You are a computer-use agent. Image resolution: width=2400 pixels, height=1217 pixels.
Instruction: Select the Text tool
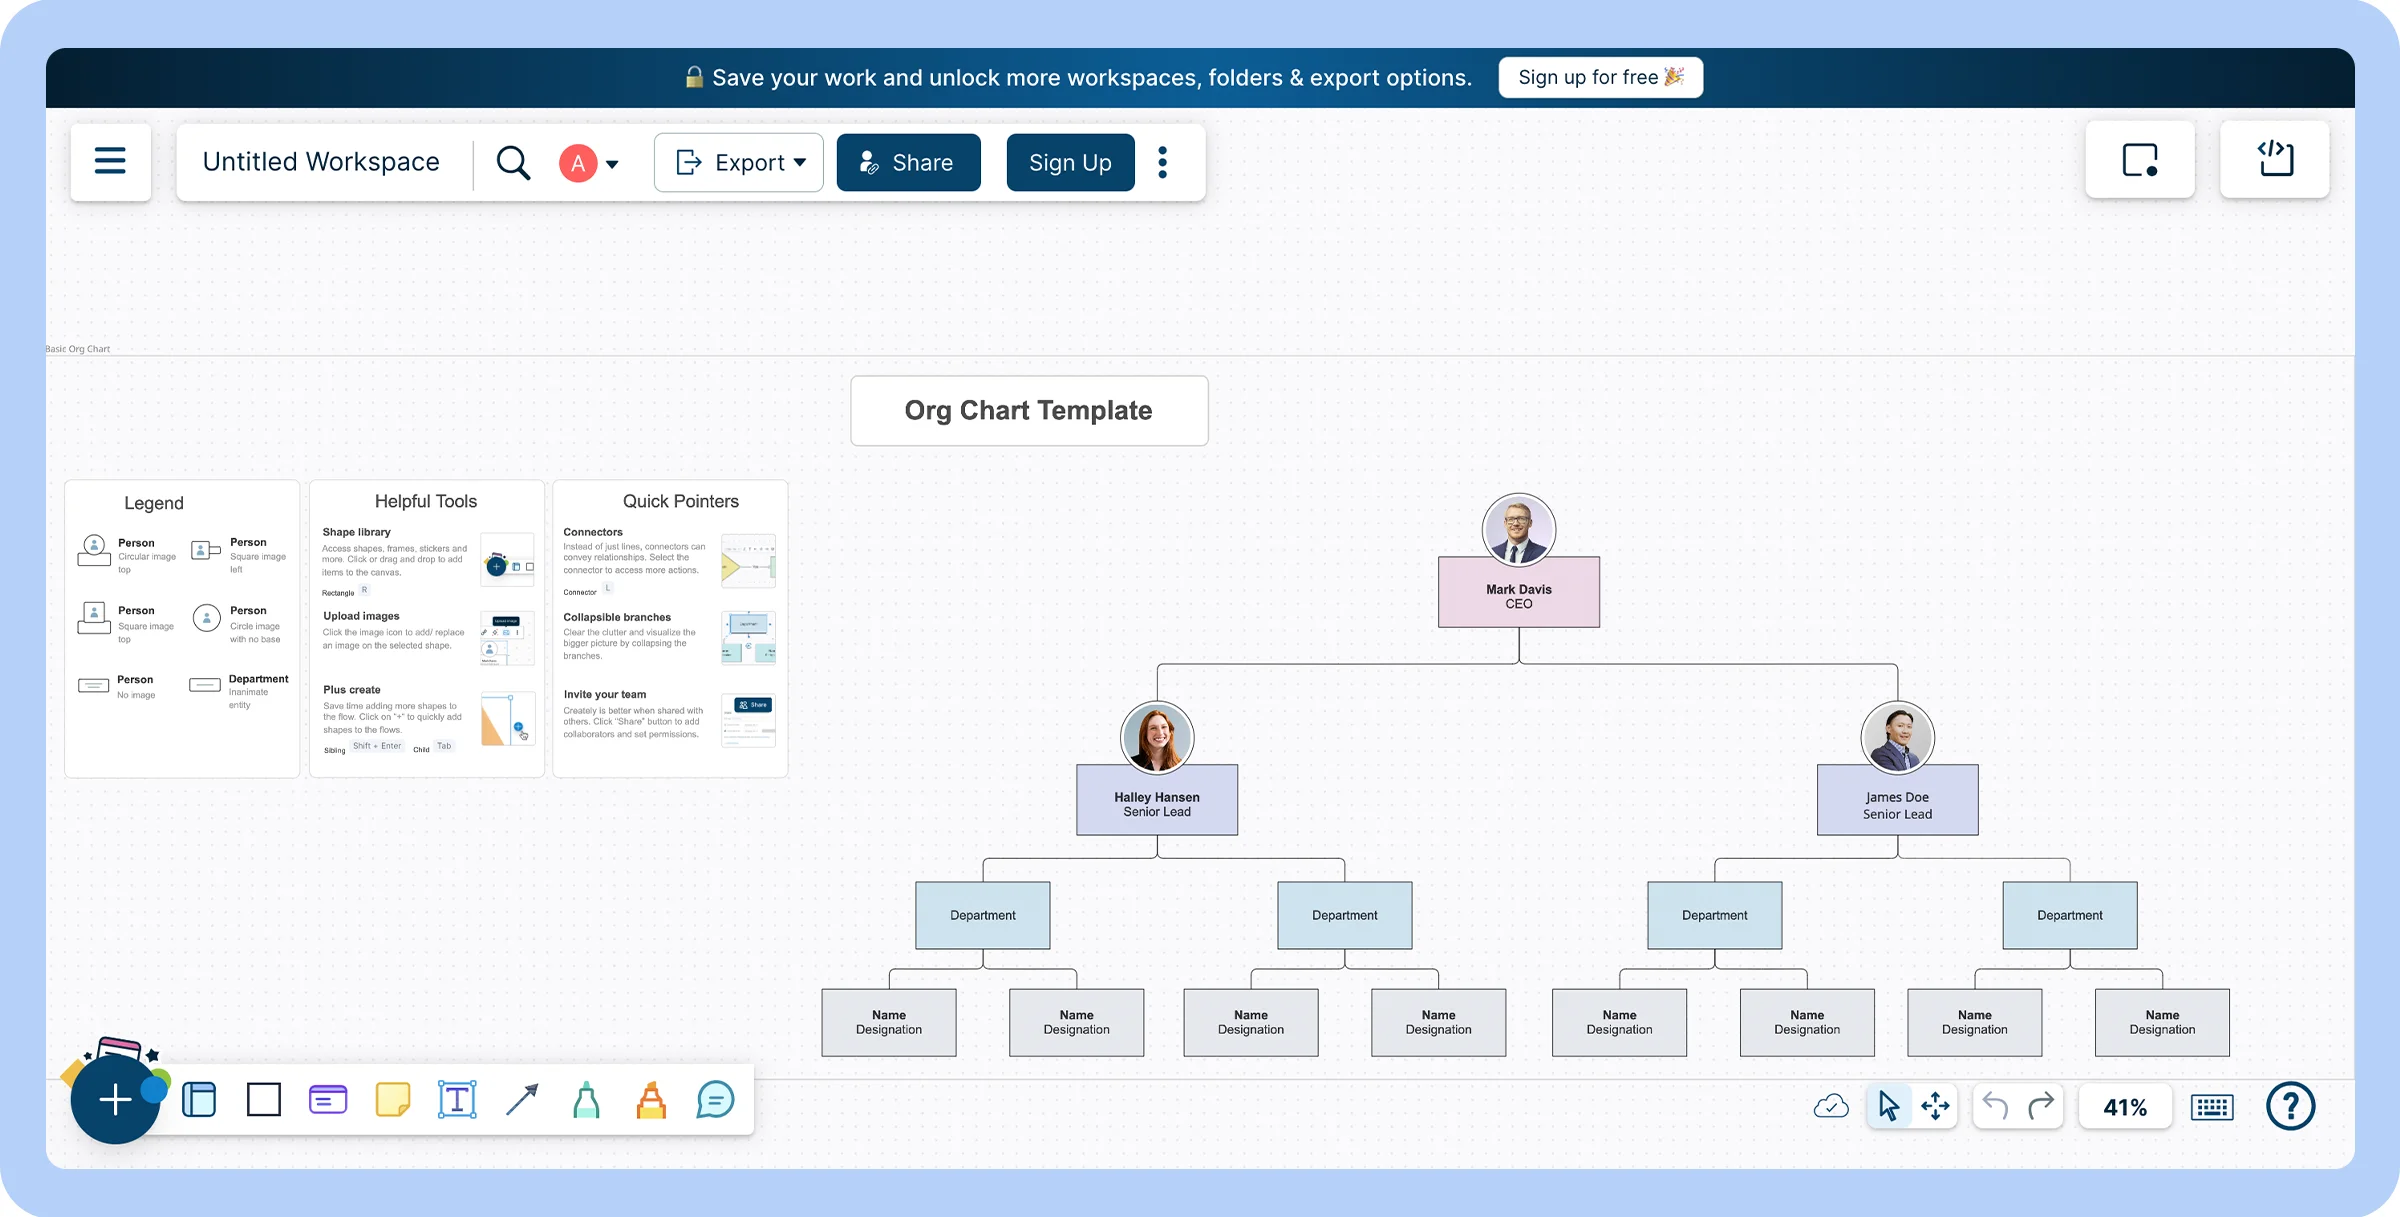pos(456,1100)
